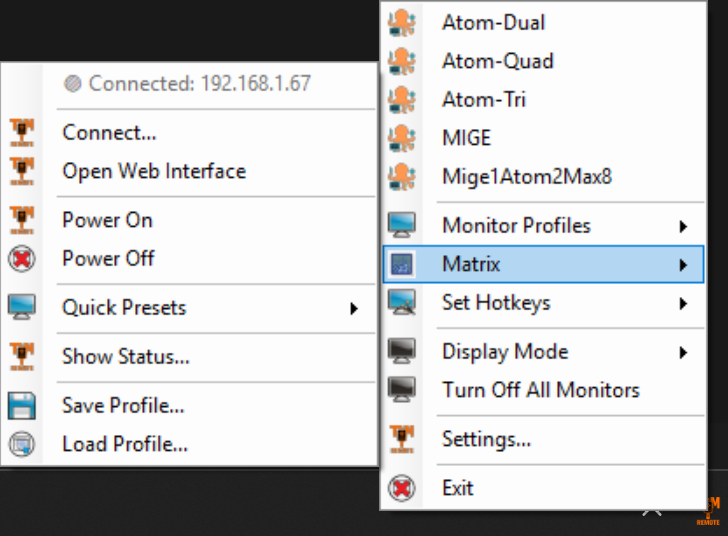Open Settings... from the tray menu
The width and height of the screenshot is (728, 536).
pos(543,439)
